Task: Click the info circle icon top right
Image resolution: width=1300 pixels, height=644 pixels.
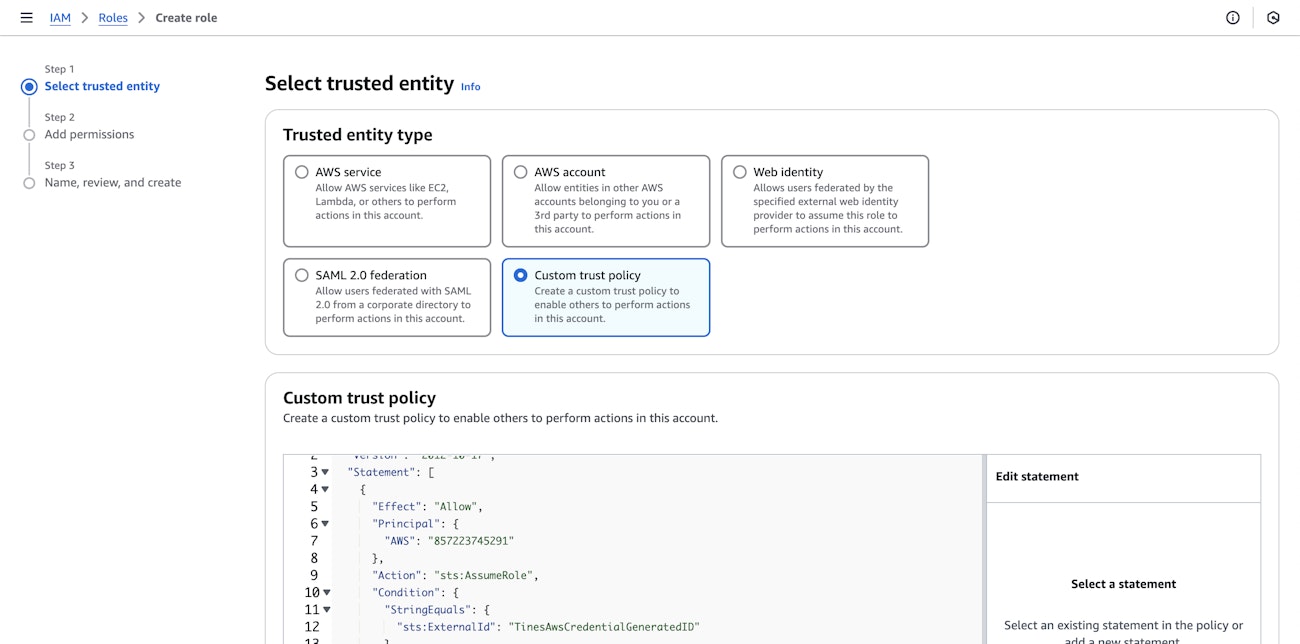Action: click(1233, 18)
